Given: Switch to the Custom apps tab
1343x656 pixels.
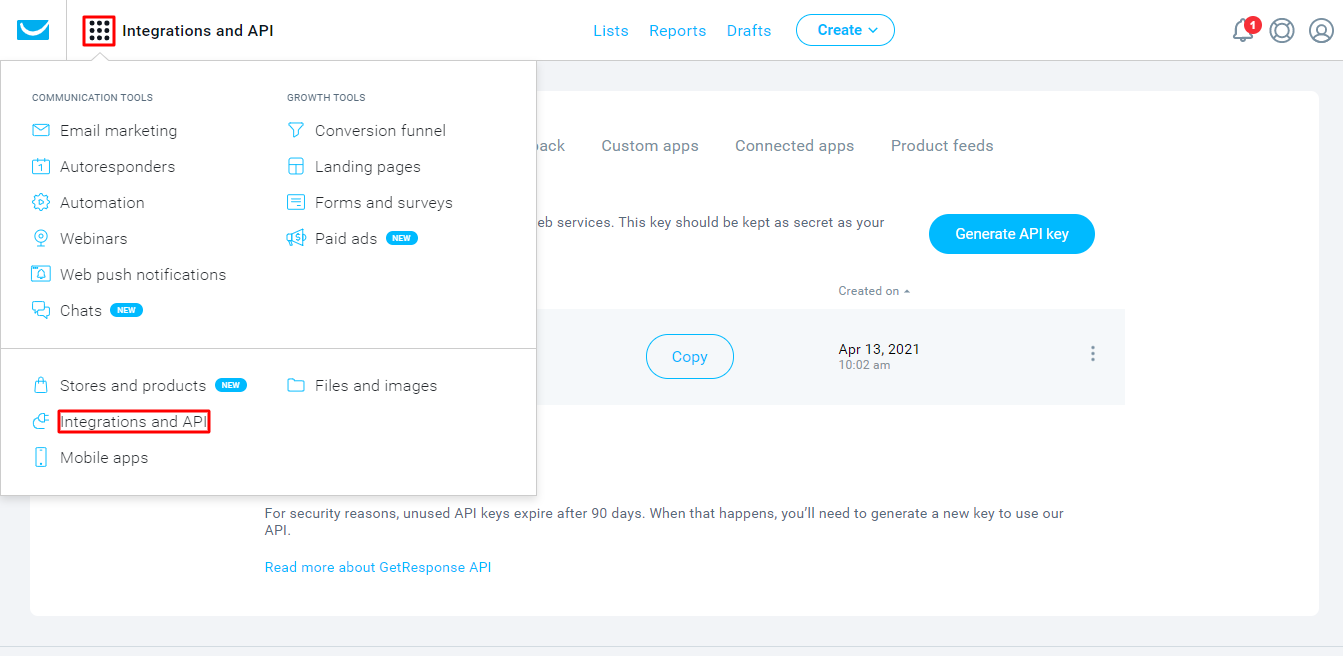Looking at the screenshot, I should click(x=650, y=146).
